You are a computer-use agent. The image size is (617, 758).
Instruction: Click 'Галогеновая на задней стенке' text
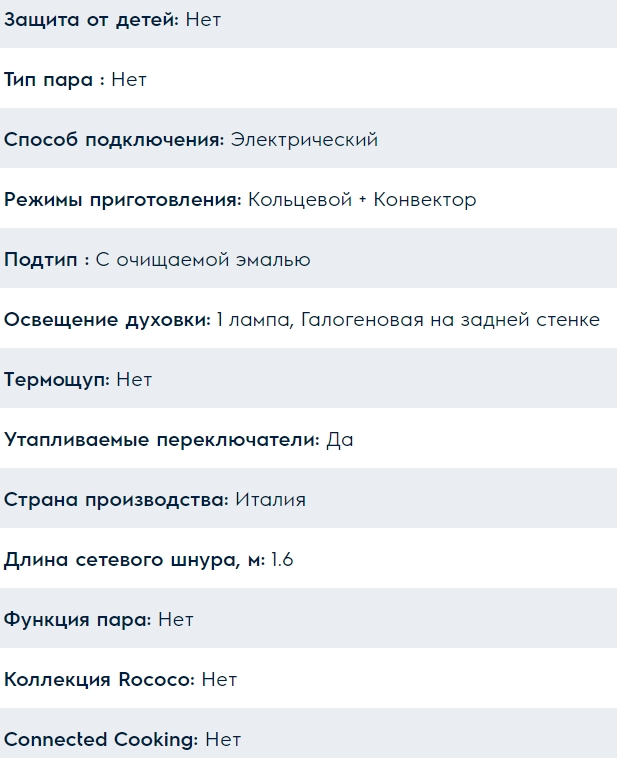[450, 320]
